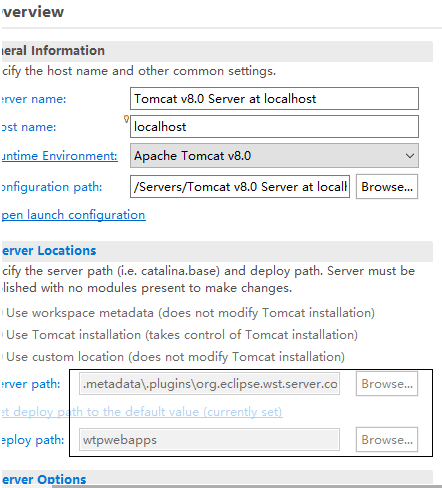Select Use workspace metadata radio option
442x488 pixels.
190,313
